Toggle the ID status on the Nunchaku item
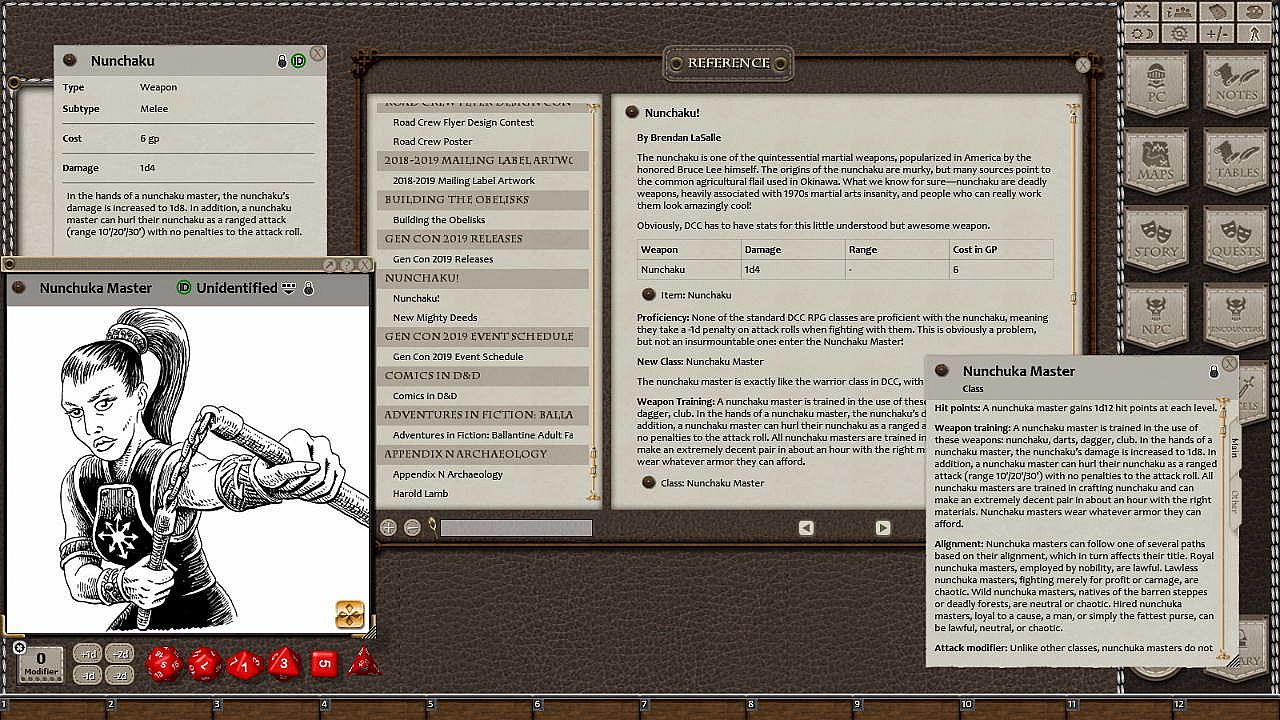1280x720 pixels. pos(298,61)
